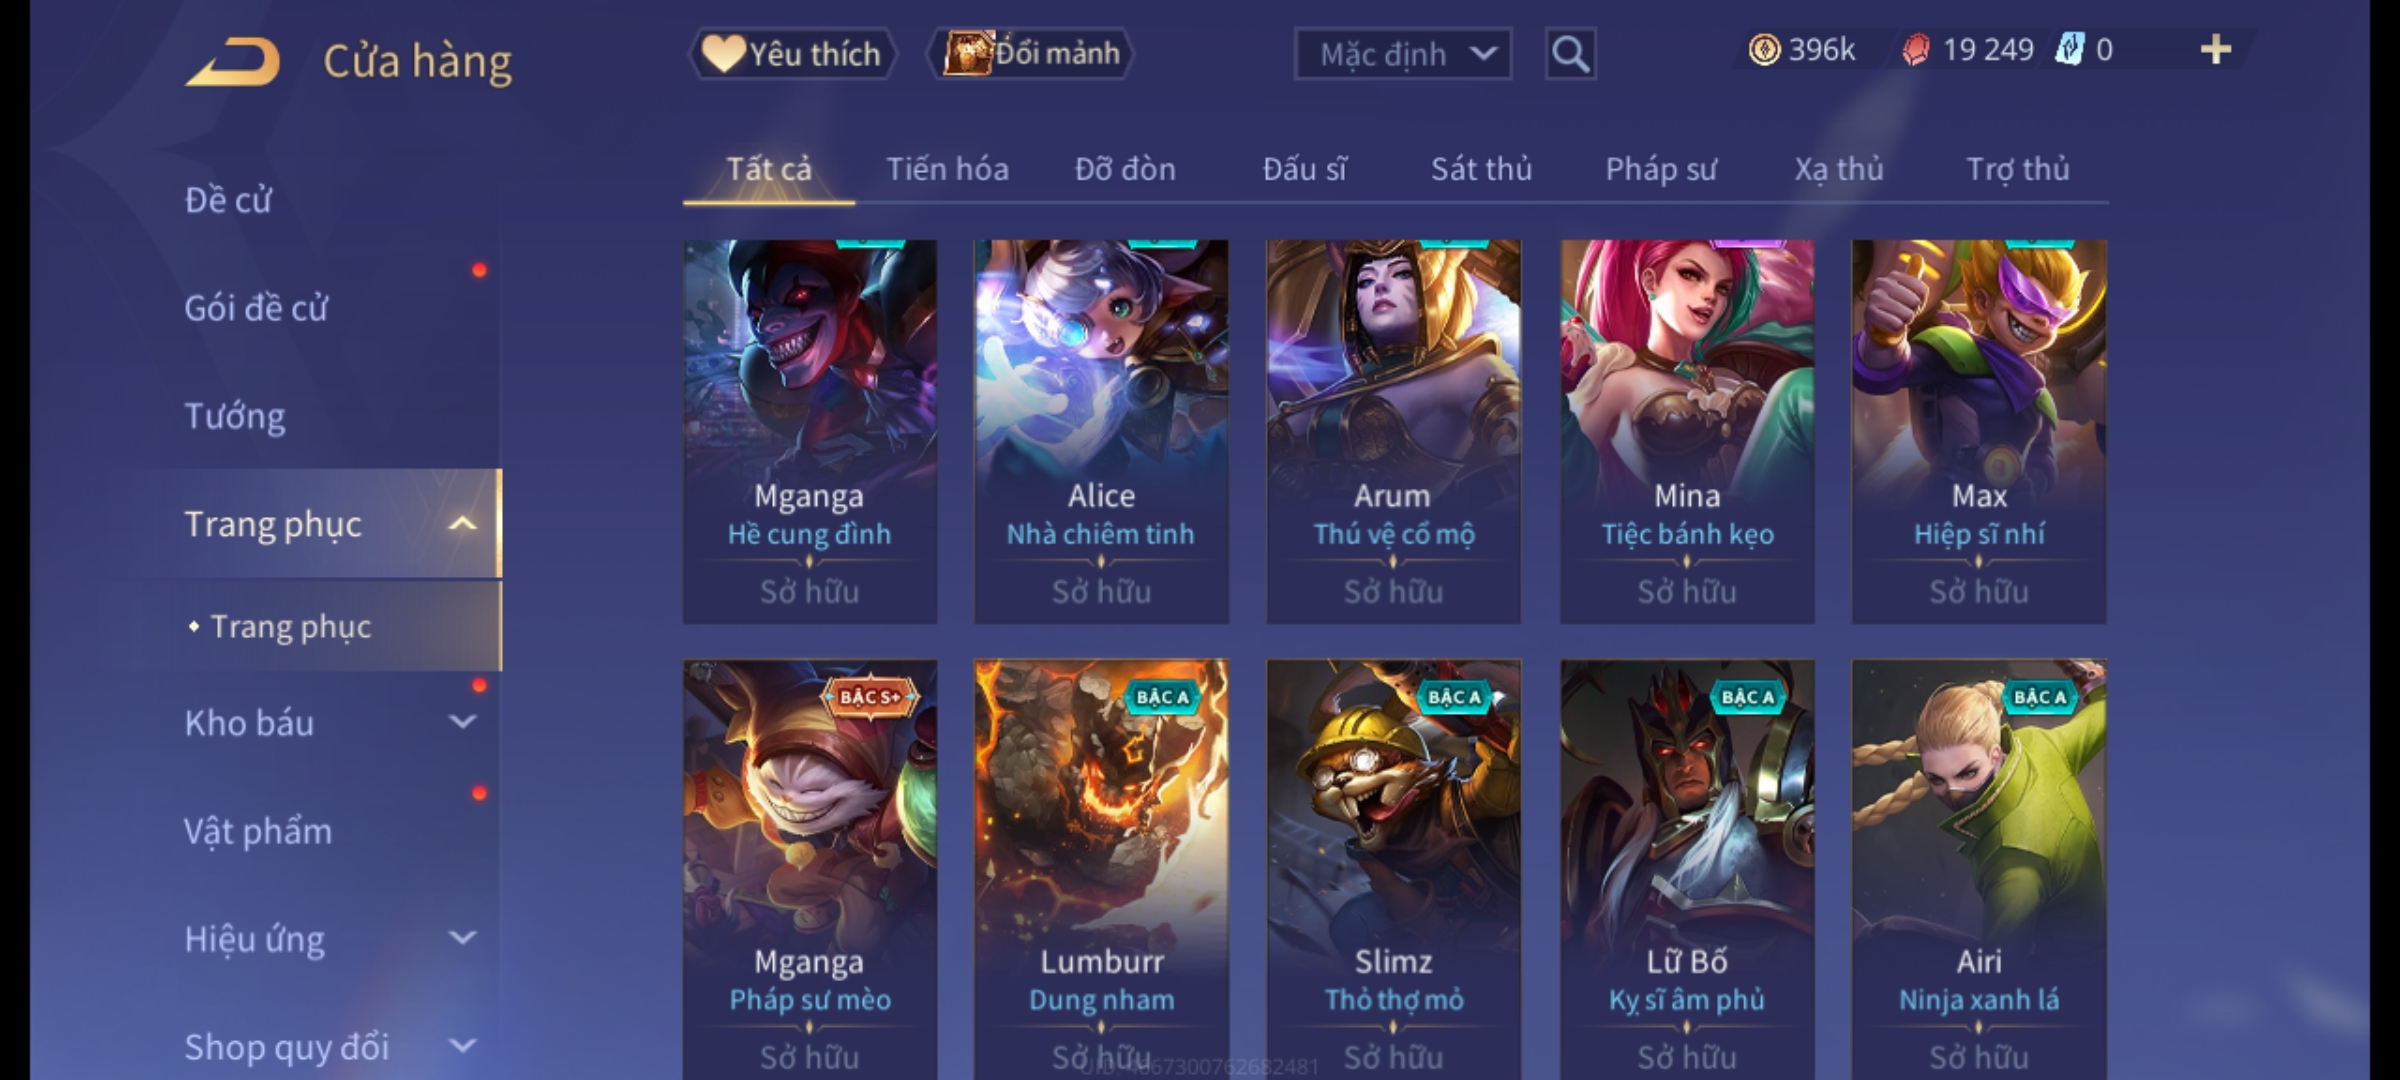The image size is (2400, 1080).
Task: Expand the Hiệu ứng section
Action: 462,938
